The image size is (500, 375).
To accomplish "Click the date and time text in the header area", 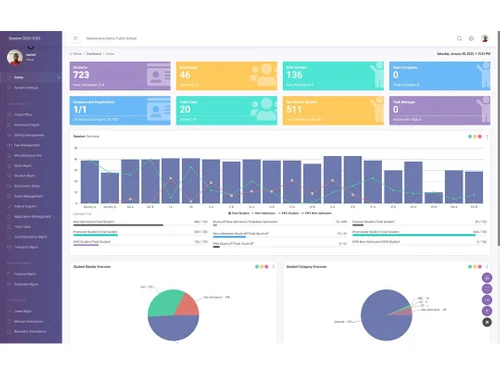I will (463, 54).
